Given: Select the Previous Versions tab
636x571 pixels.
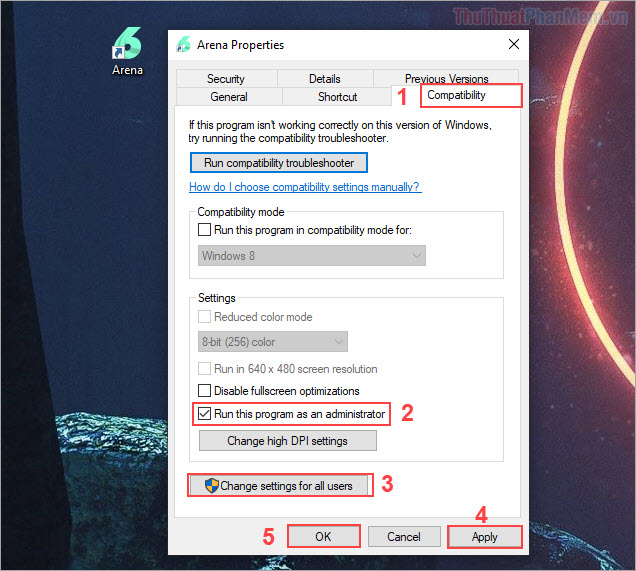Looking at the screenshot, I should tap(446, 79).
